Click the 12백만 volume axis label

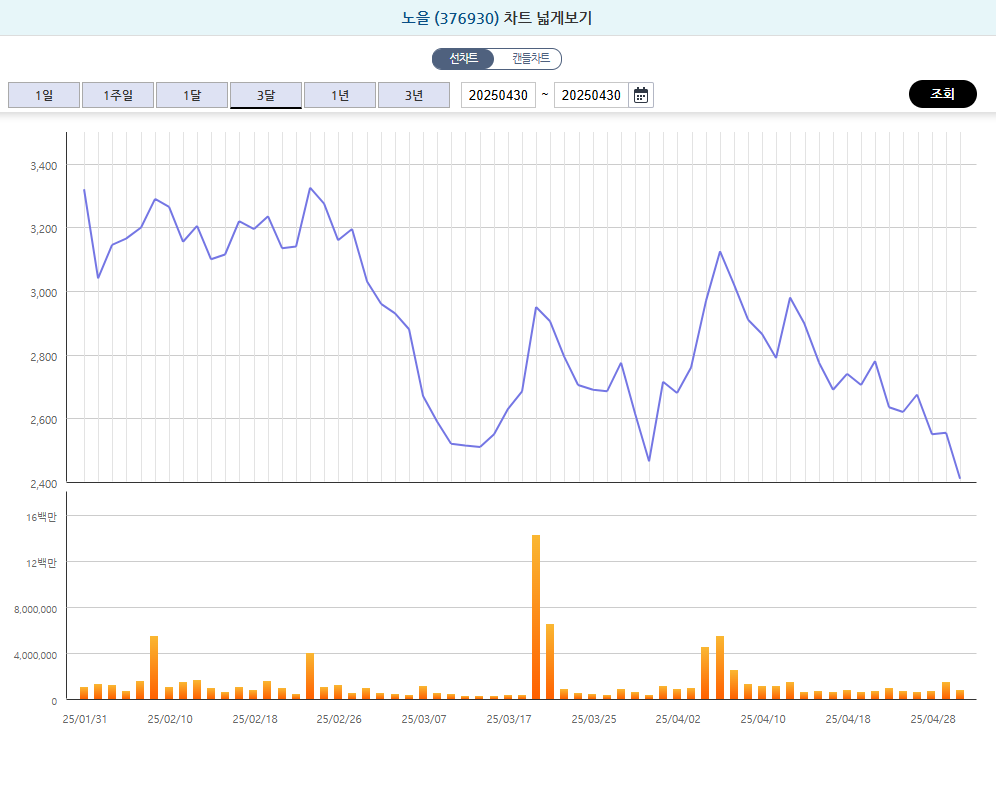click(41, 563)
